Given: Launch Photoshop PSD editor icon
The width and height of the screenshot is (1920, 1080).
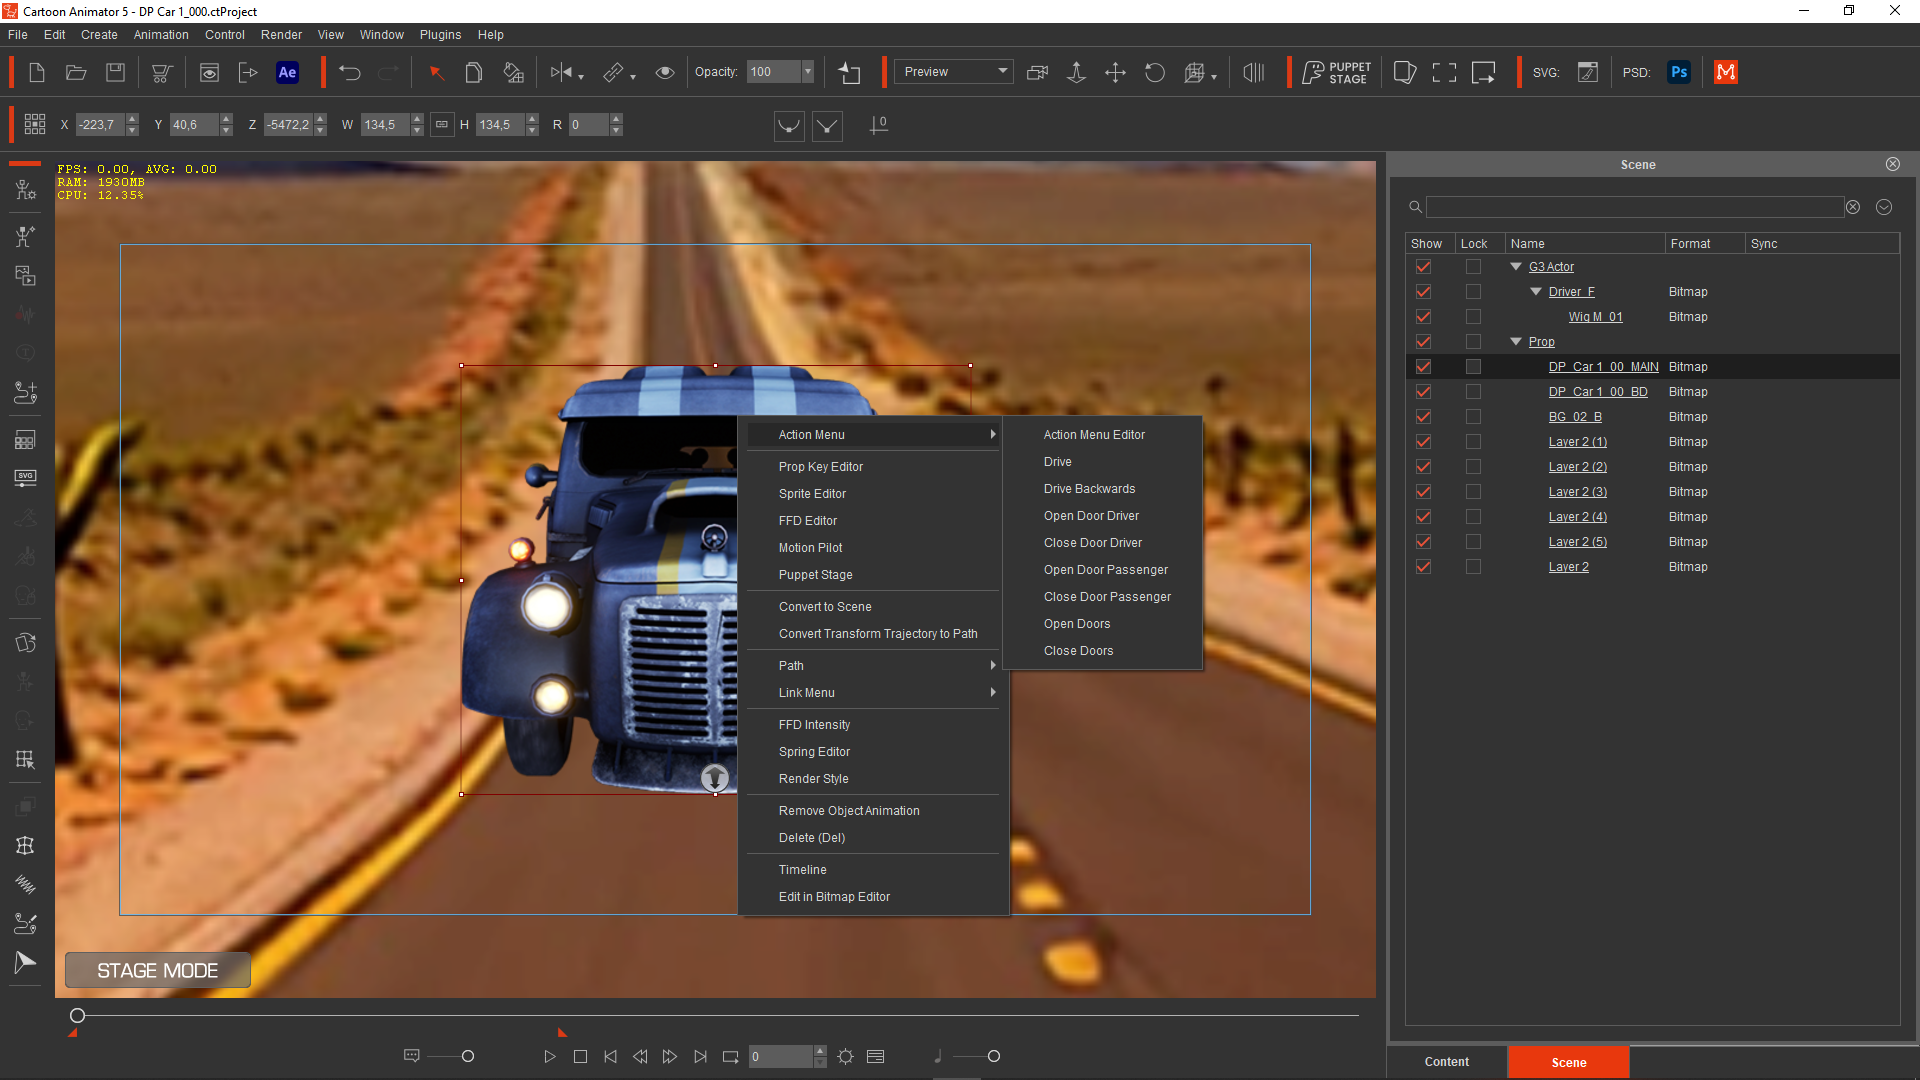Looking at the screenshot, I should tap(1679, 72).
